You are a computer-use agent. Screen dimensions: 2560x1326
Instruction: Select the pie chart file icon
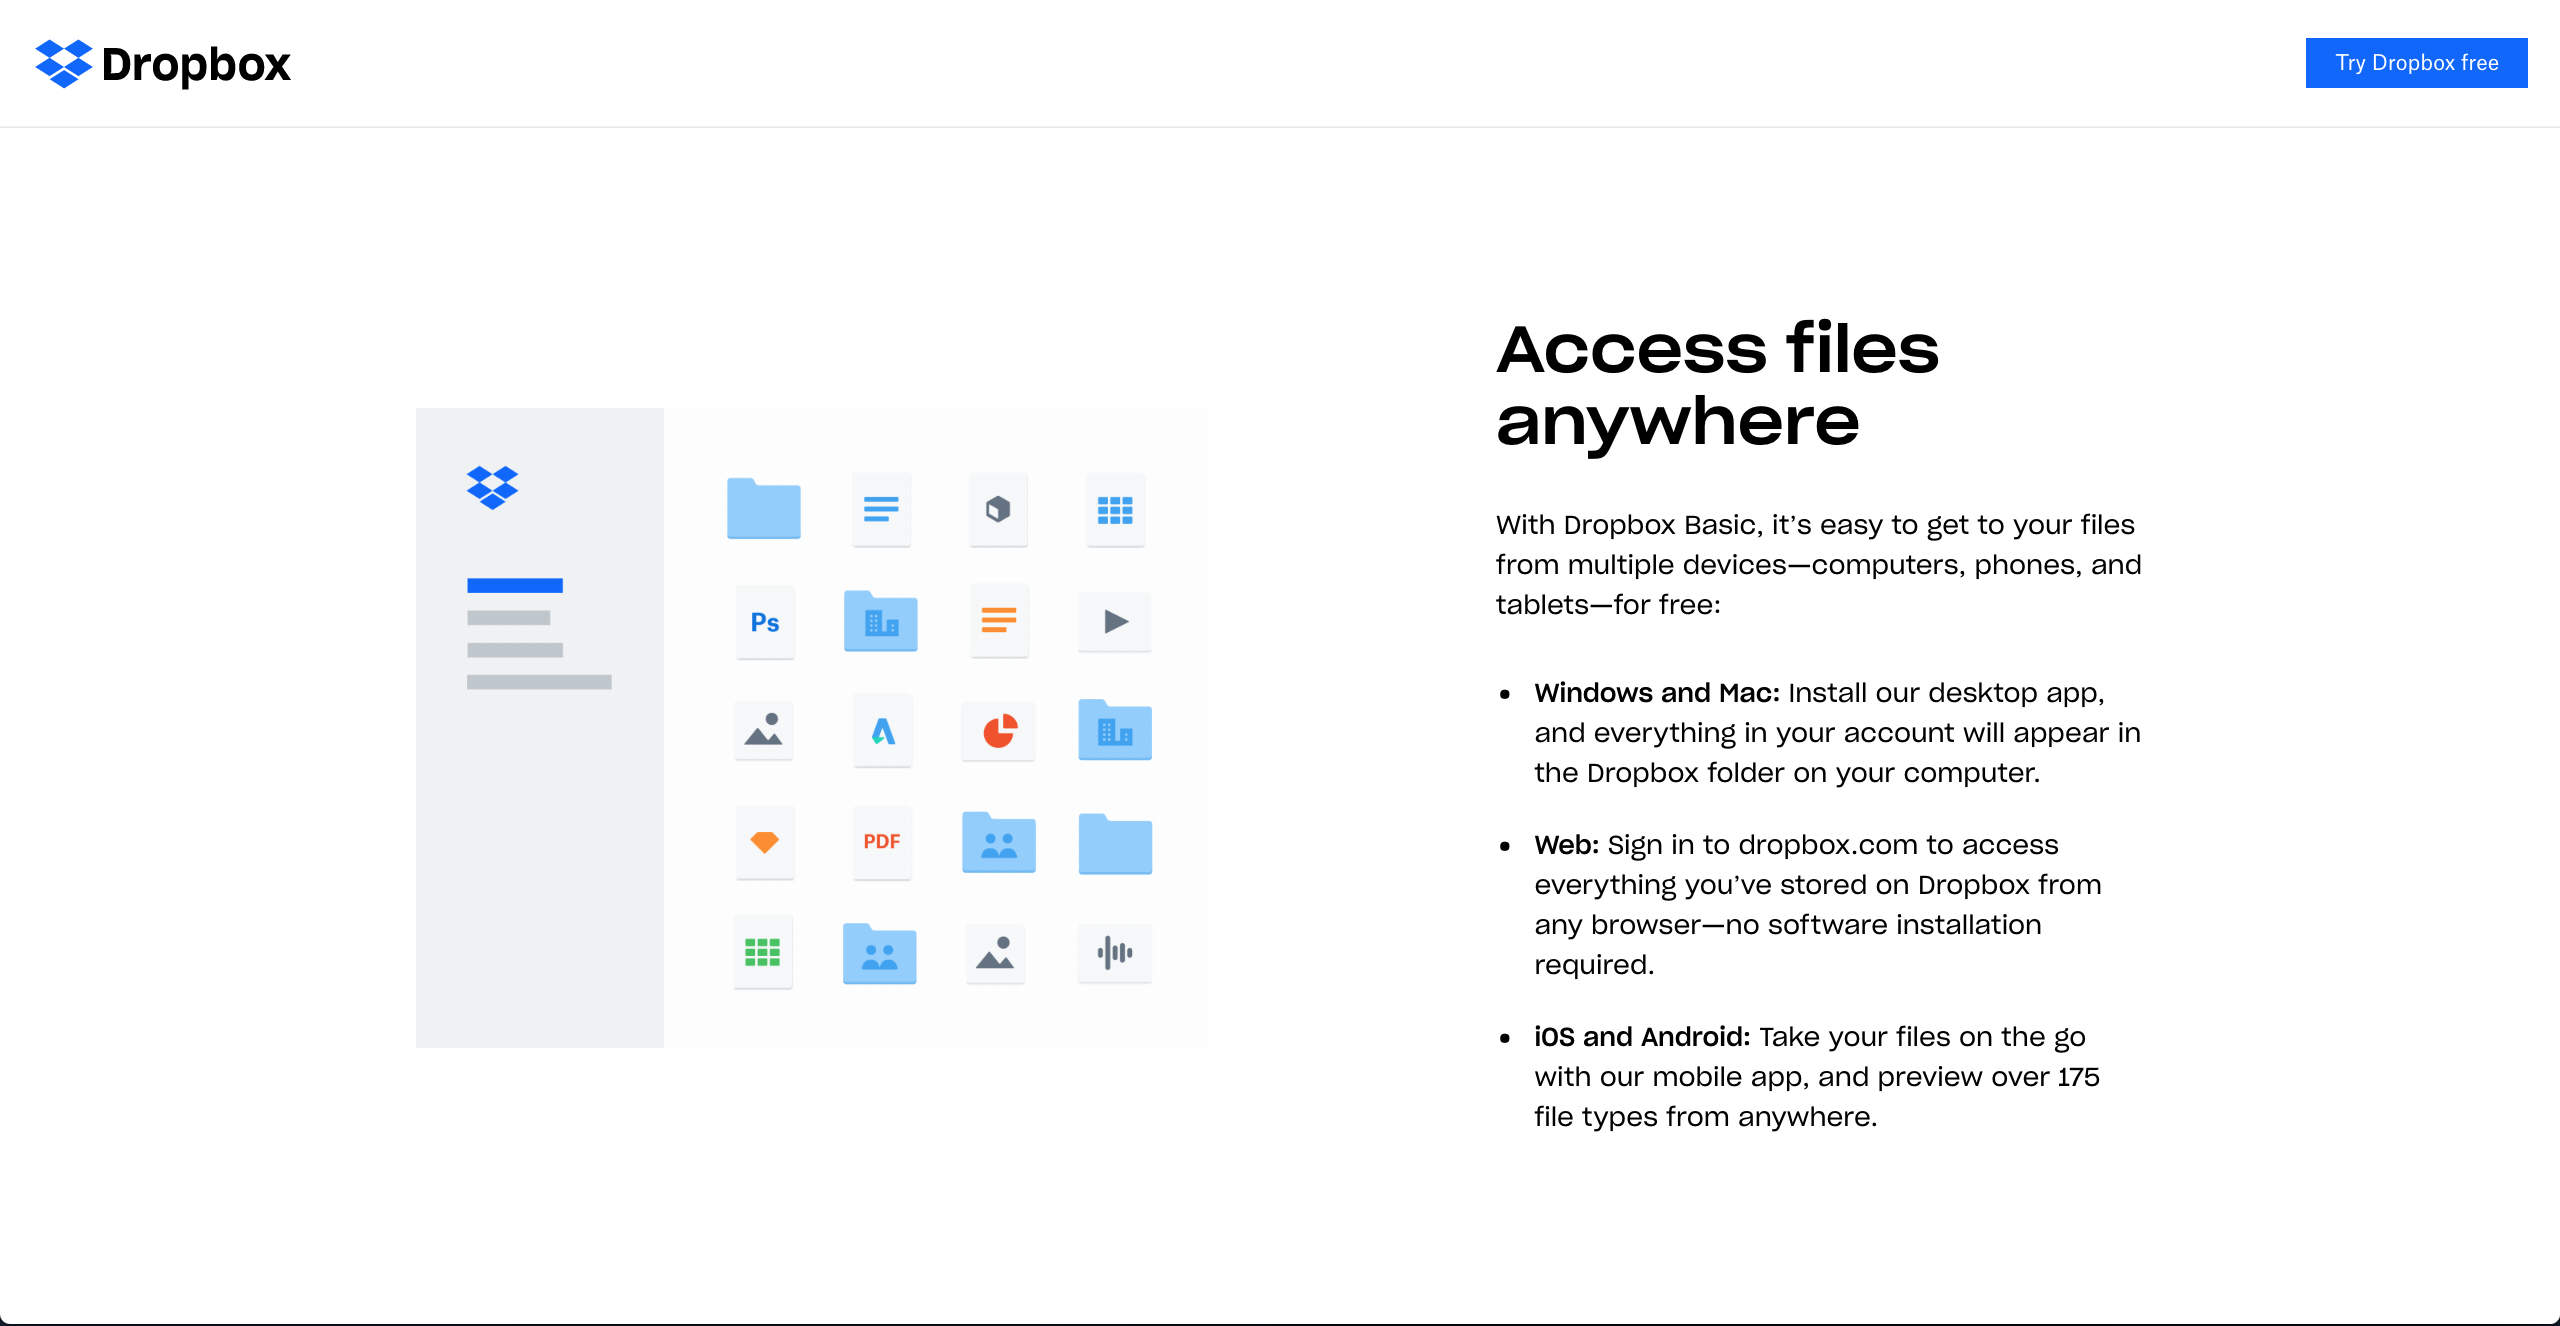point(998,731)
